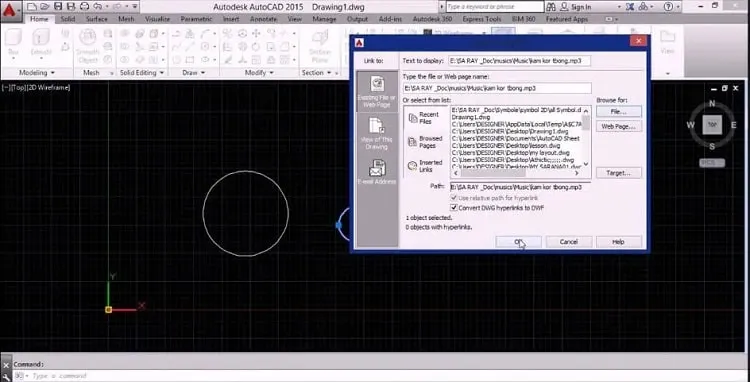Click the command line input field
The height and width of the screenshot is (382, 750).
pos(383,376)
